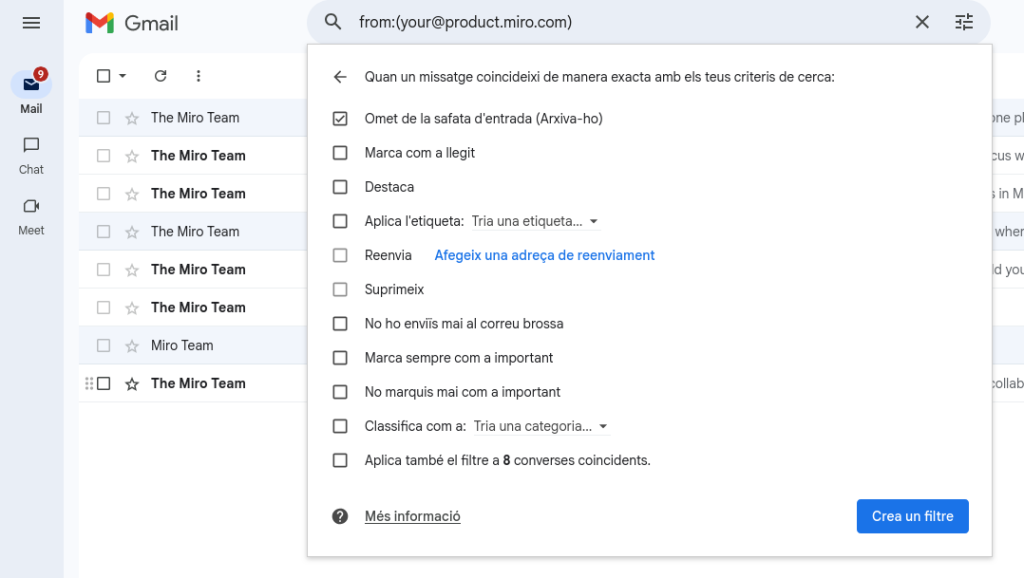This screenshot has width=1024, height=578.
Task: Expand 'Tria una etiqueta' dropdown
Action: click(535, 221)
